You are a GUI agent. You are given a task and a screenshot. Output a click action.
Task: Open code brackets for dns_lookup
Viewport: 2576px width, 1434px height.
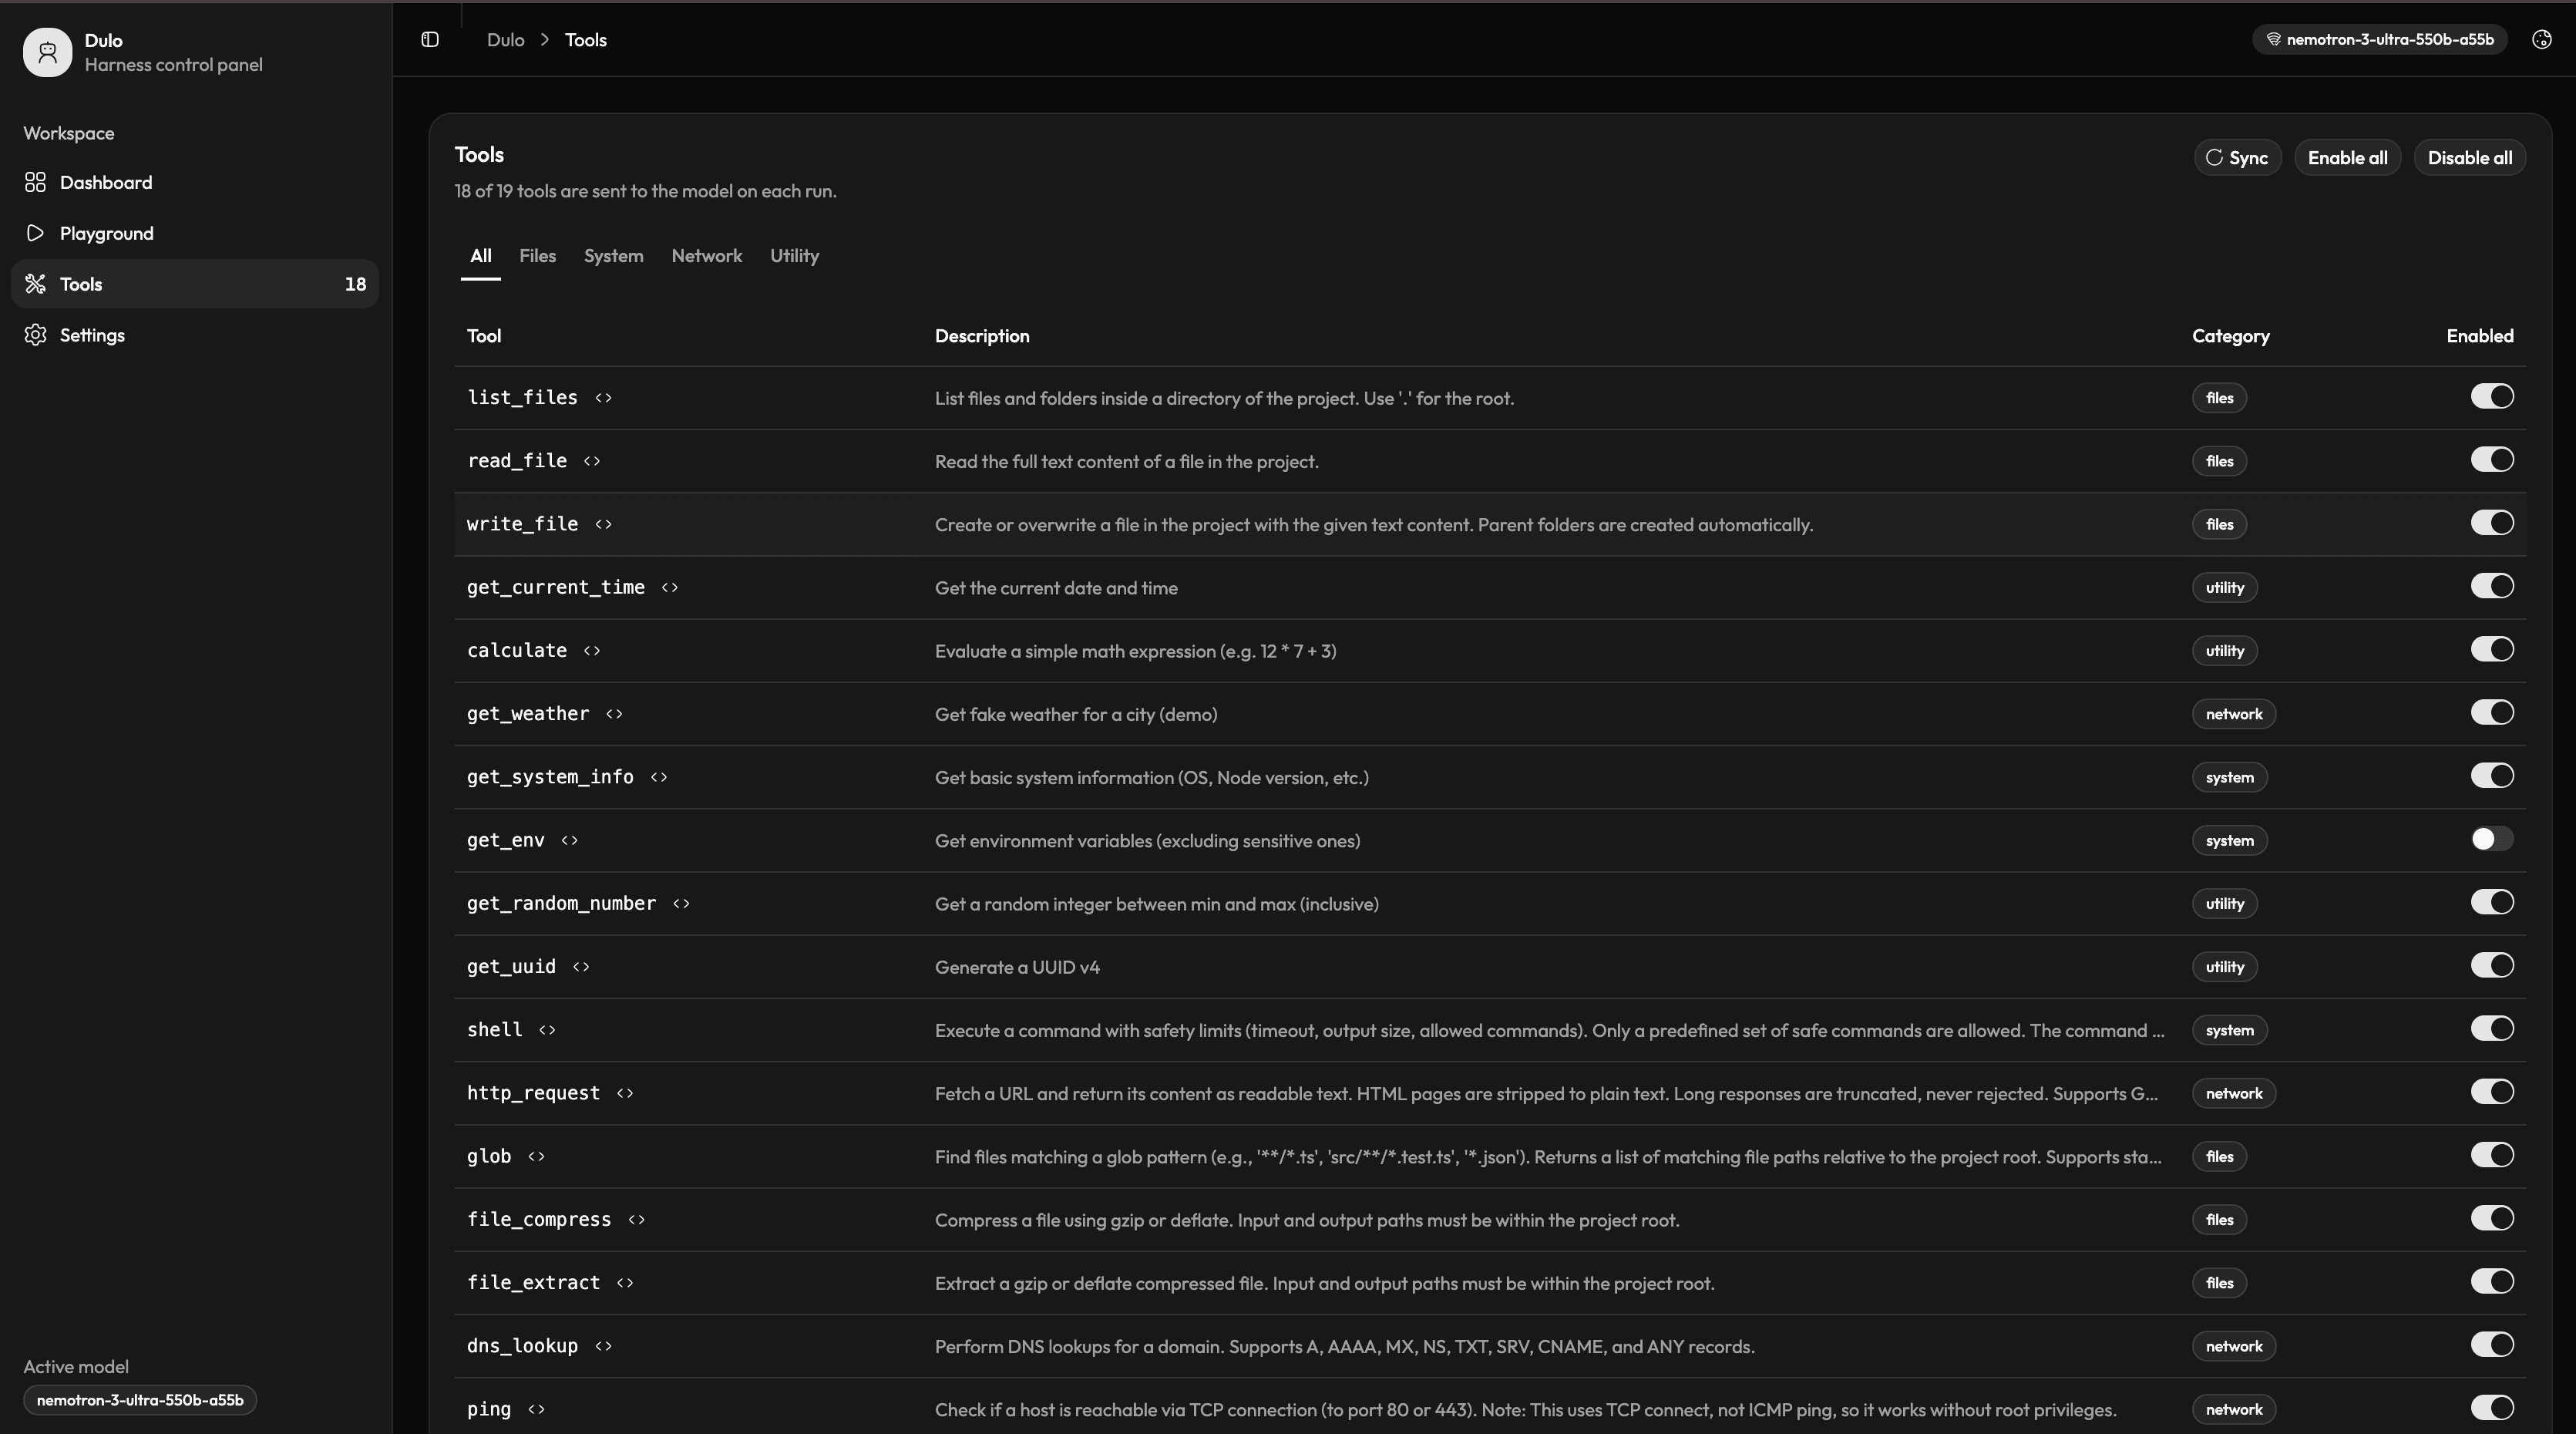click(603, 1346)
